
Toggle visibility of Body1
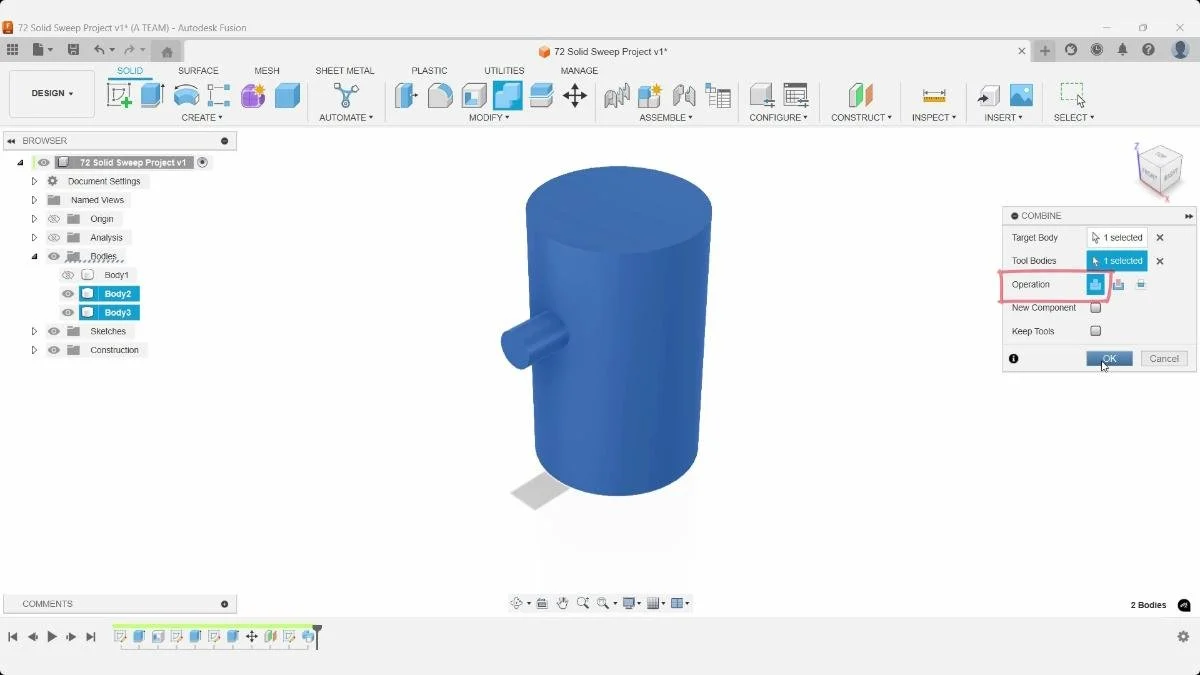[68, 275]
